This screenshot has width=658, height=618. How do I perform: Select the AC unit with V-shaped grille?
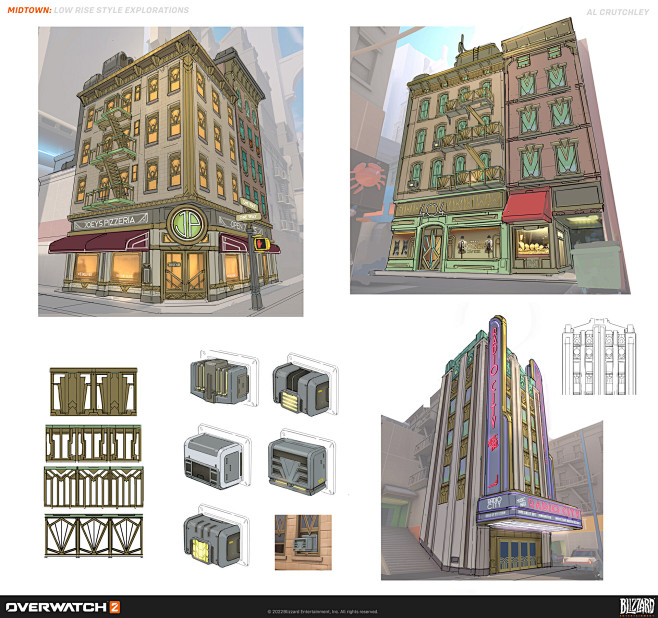(300, 462)
